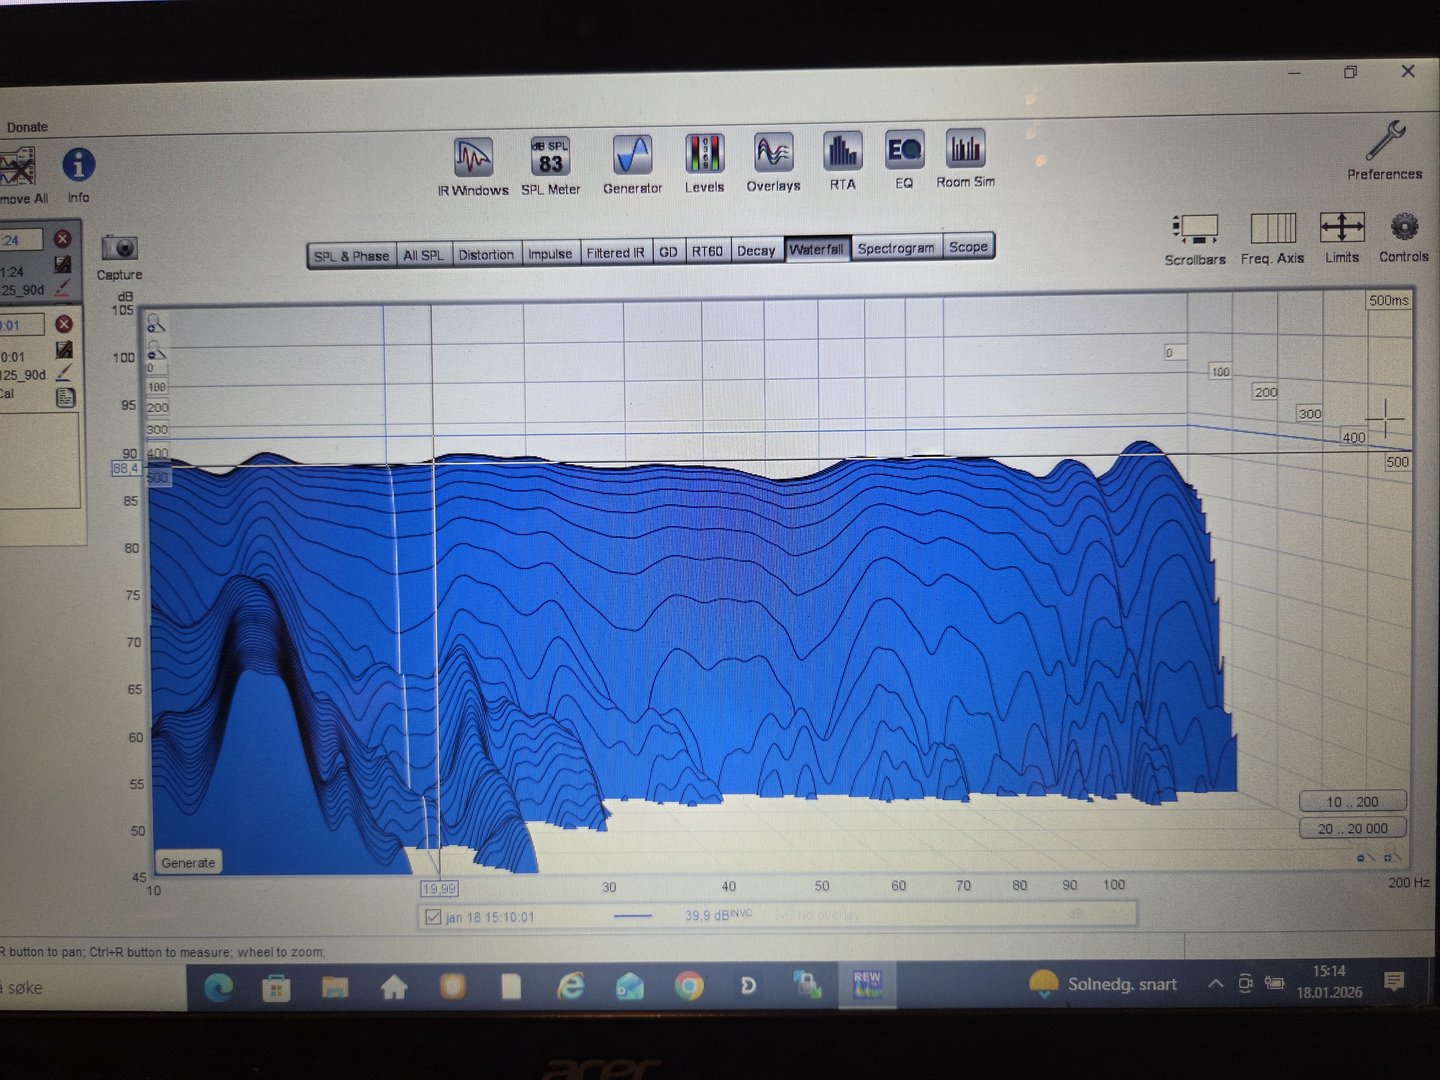Zoom out the vertical dB axis
The width and height of the screenshot is (1440, 1080).
click(156, 351)
